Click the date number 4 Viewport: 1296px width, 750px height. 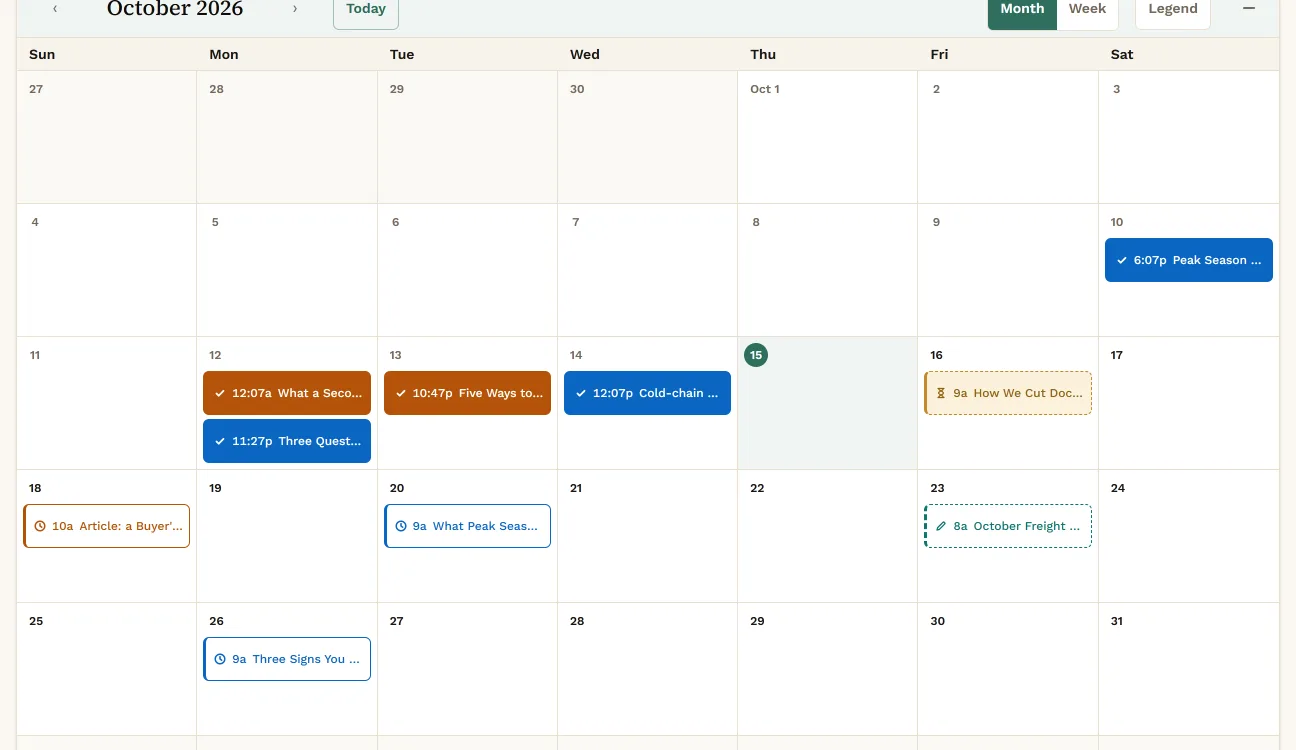(x=35, y=222)
